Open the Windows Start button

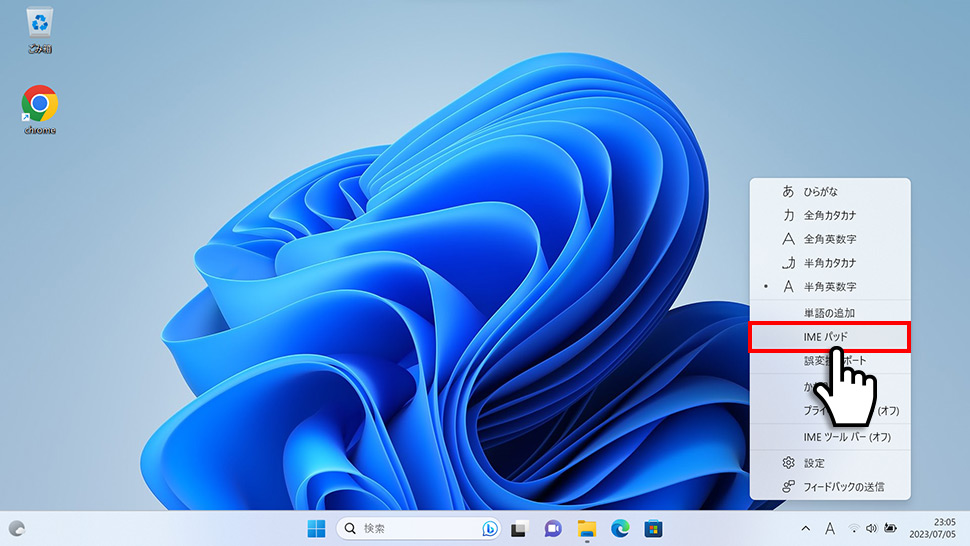[316, 529]
